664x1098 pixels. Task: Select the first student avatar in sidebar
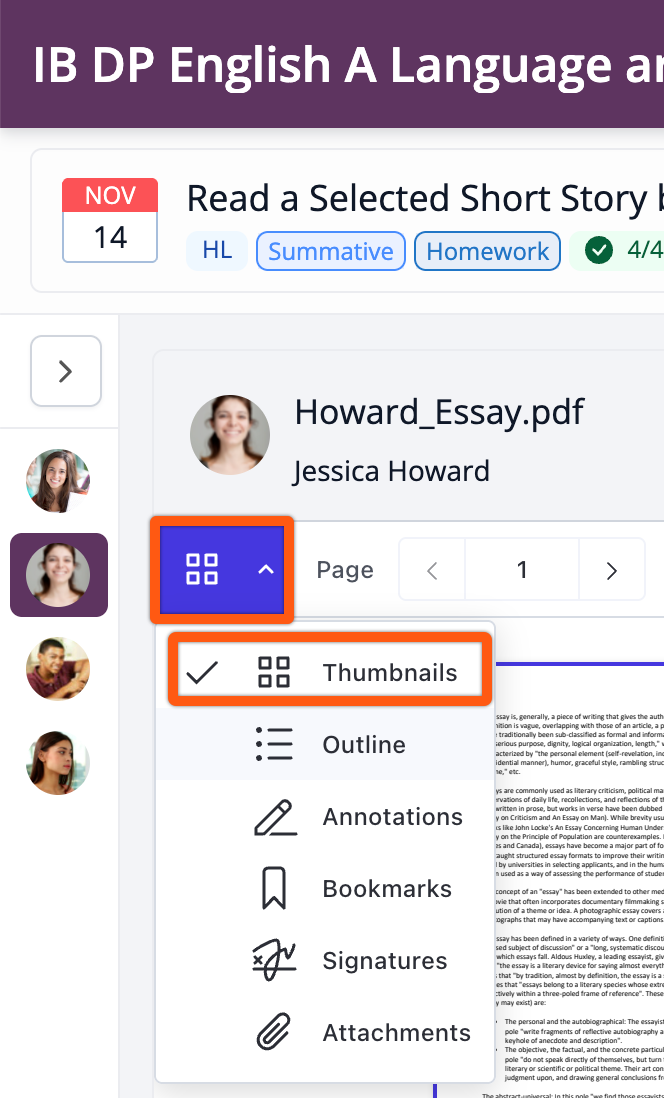pyautogui.click(x=58, y=481)
